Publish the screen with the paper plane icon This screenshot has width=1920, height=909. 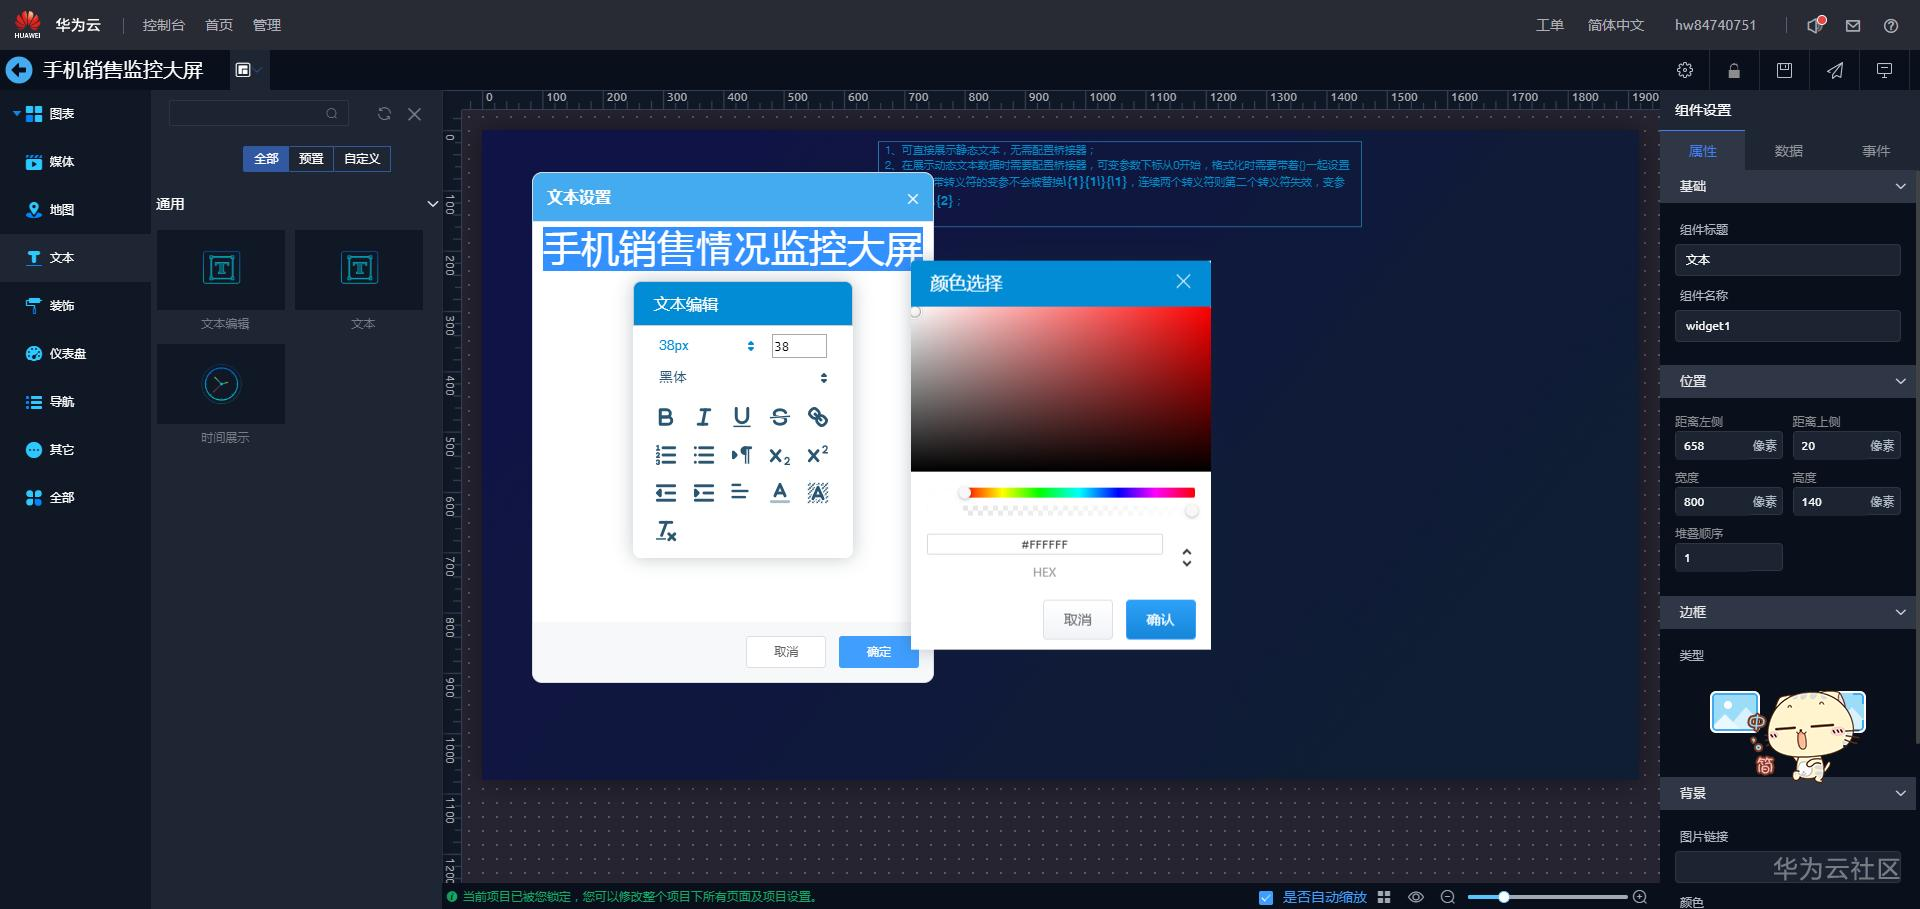click(x=1835, y=70)
